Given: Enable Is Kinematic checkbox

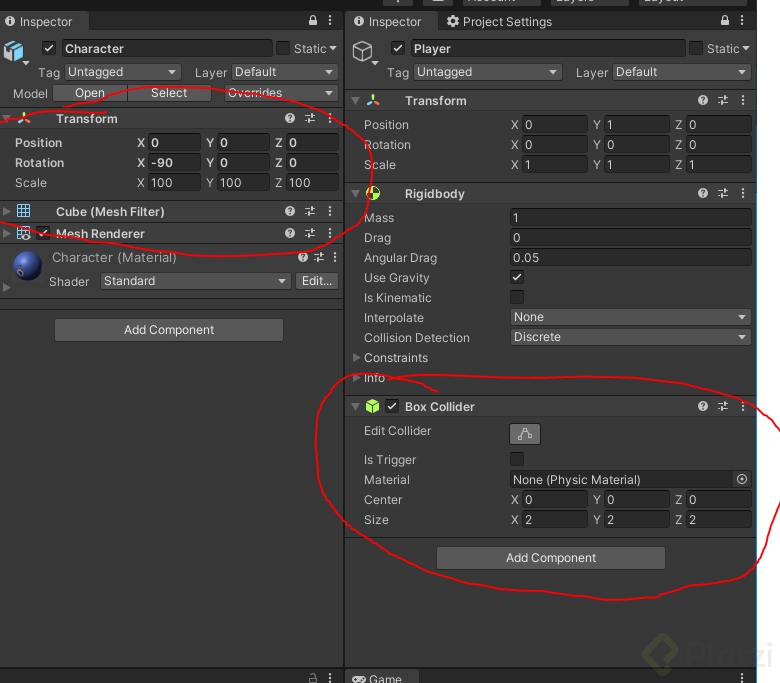Looking at the screenshot, I should [x=517, y=297].
